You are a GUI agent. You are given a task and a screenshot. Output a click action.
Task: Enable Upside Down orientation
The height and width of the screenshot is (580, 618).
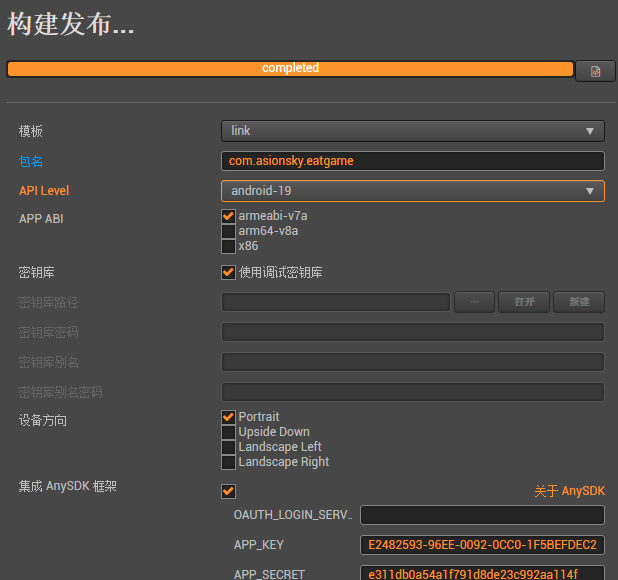click(x=228, y=432)
